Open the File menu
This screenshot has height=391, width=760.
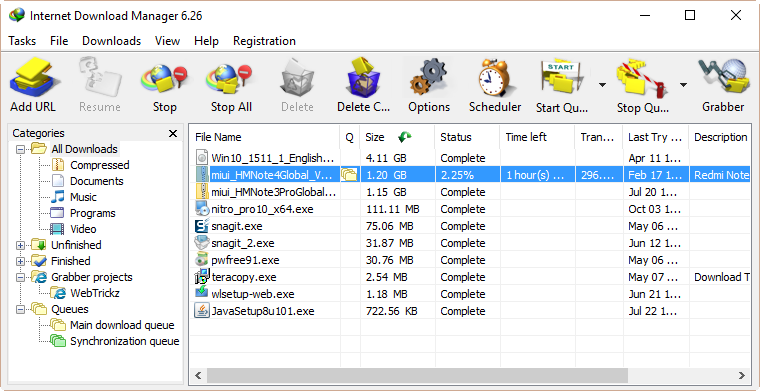(x=59, y=41)
